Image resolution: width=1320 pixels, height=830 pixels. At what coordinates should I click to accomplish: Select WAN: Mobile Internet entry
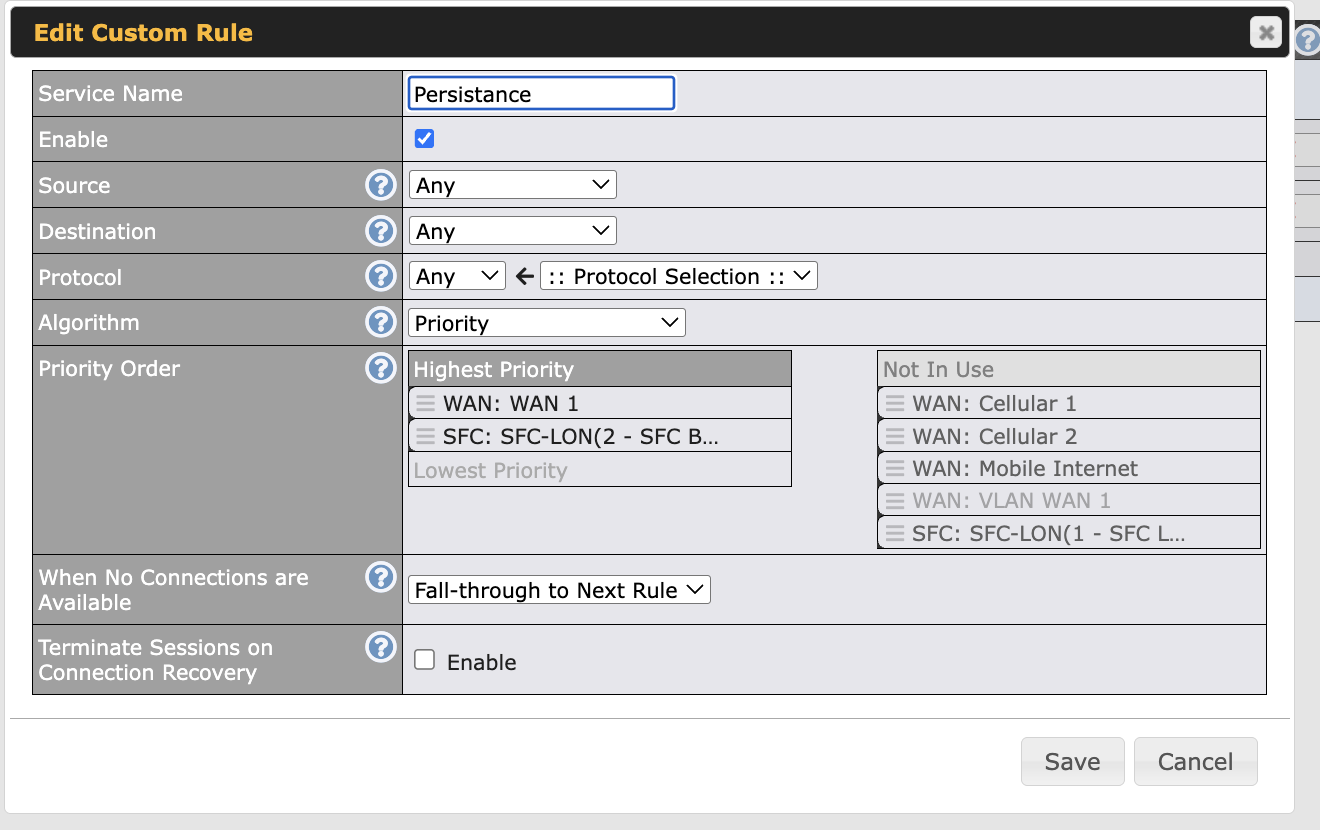click(1024, 468)
